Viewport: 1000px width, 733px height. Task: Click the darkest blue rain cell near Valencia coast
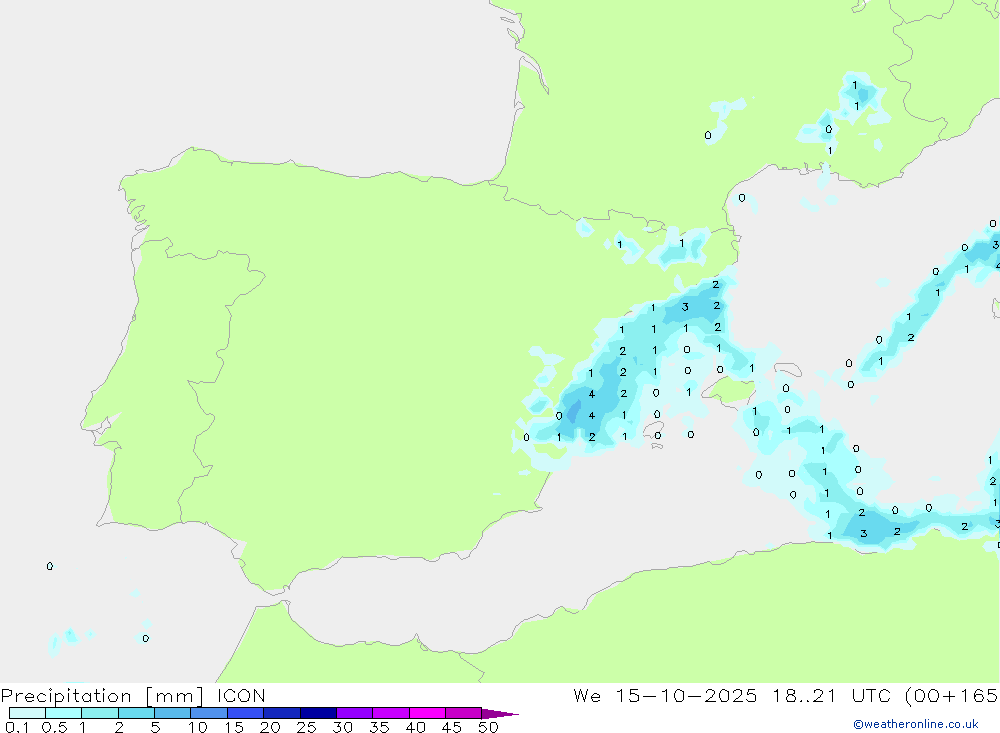[x=574, y=411]
